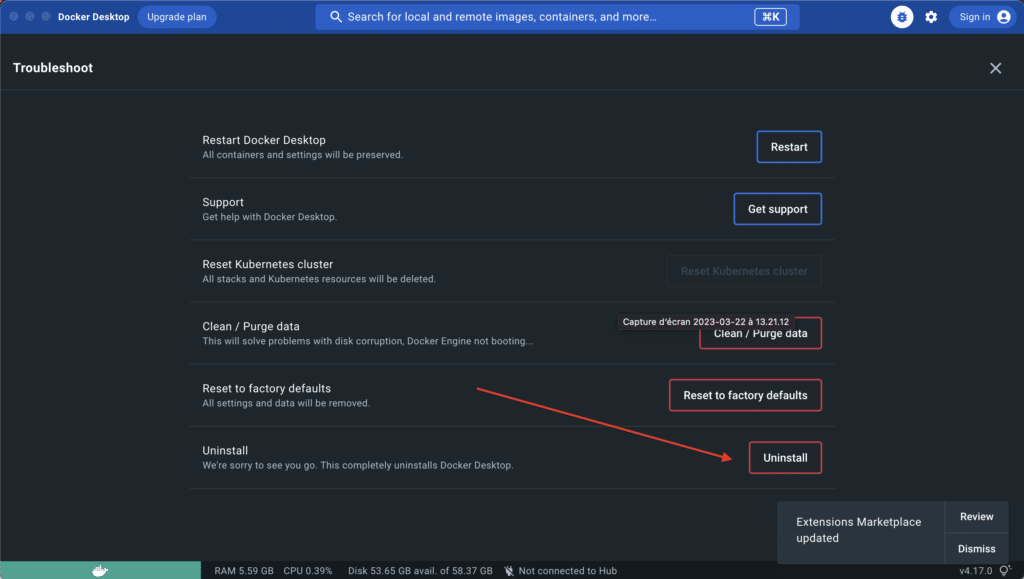Screen dimensions: 1024x579
Task: Click Review on the Extensions Marketplace notification
Action: point(976,516)
